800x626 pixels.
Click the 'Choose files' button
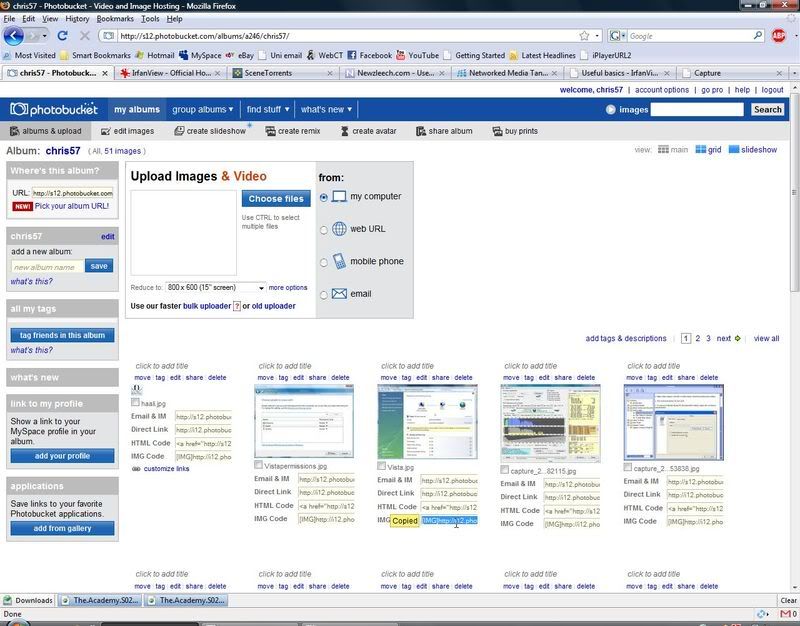276,199
